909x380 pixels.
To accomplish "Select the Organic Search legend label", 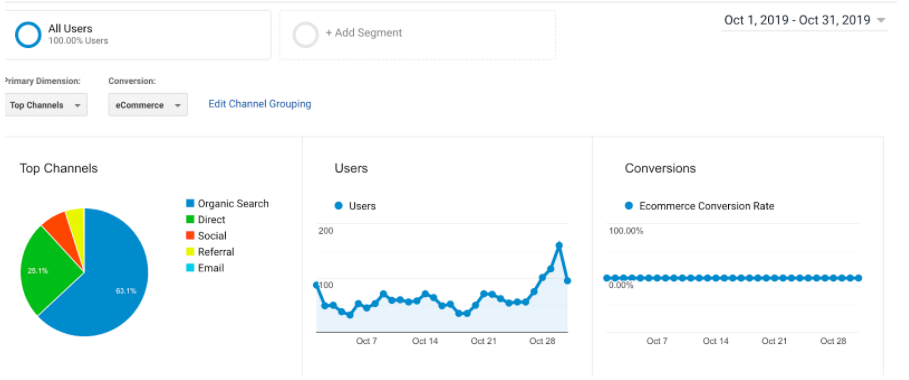I will pyautogui.click(x=233, y=204).
